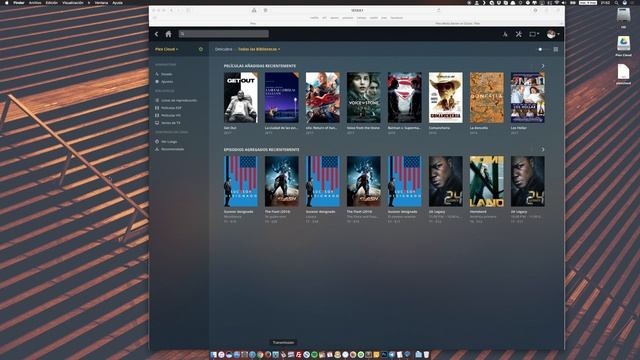Open the Comanchería movie poster
The image size is (640, 360).
pos(446,98)
